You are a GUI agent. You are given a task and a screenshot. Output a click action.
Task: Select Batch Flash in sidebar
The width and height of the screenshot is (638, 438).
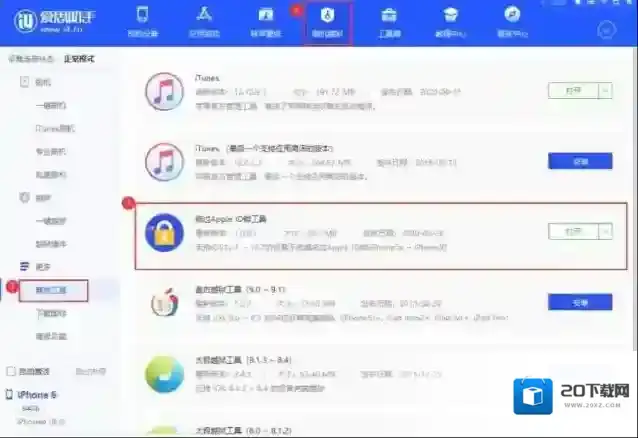[51, 175]
